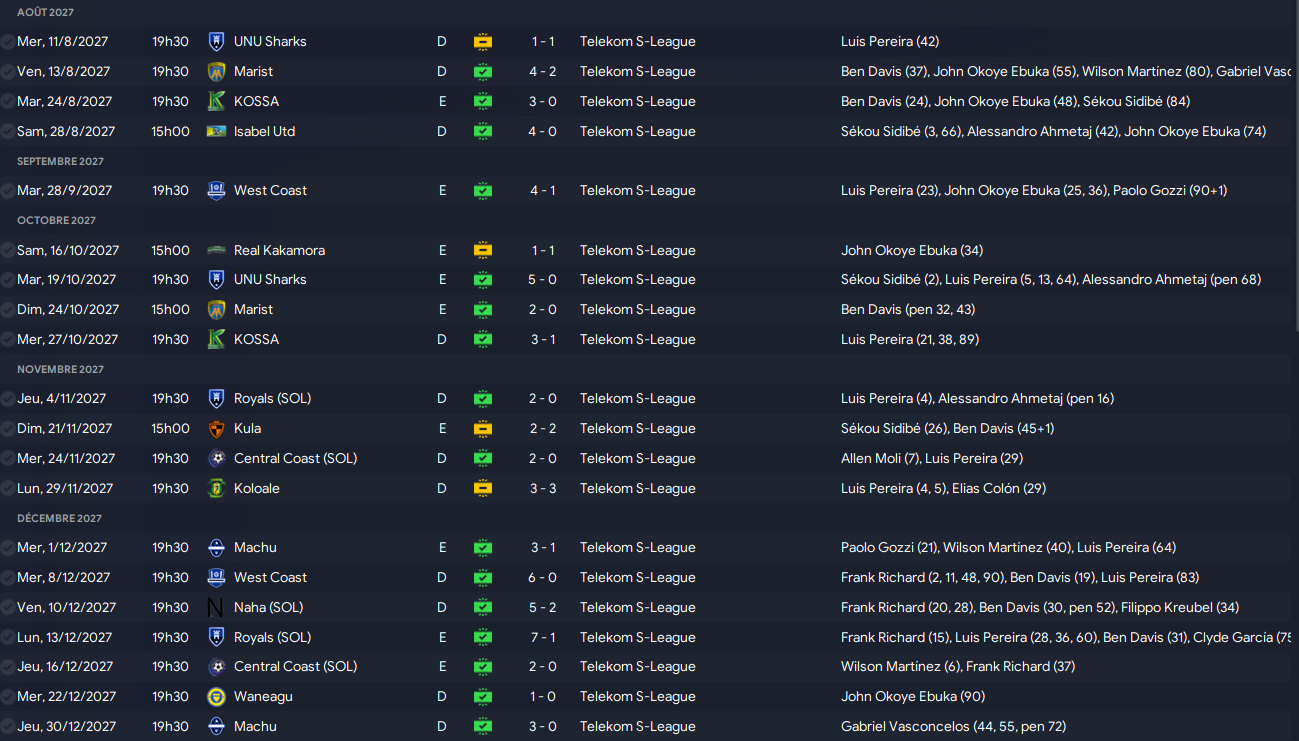Viewport: 1299px width, 741px height.
Task: Click the UNU Sharks crest on 11/8/2027
Action: coord(216,41)
